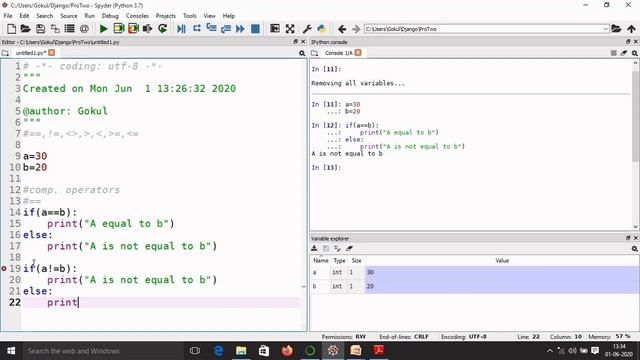Sort variables by the Value column
640x360 pixels.
pos(502,260)
